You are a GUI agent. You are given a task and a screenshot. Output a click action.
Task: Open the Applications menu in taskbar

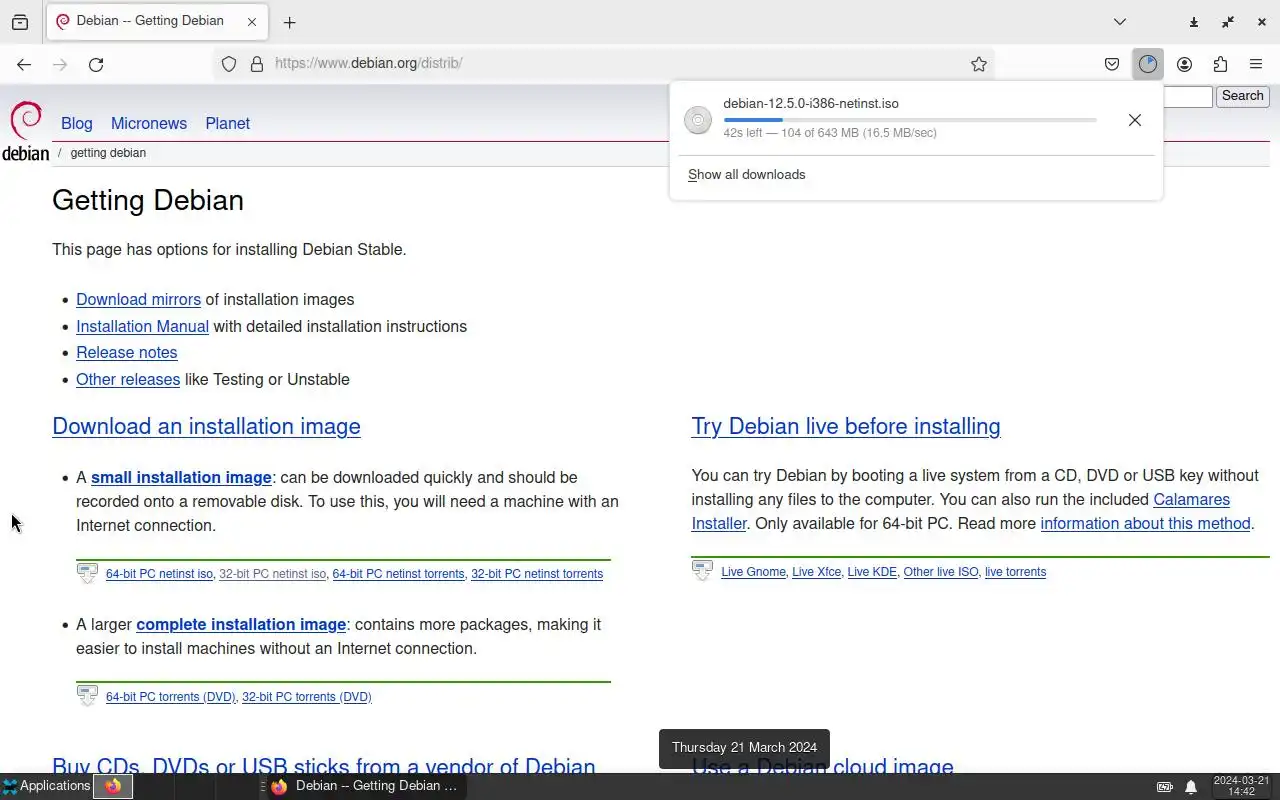[x=46, y=786]
